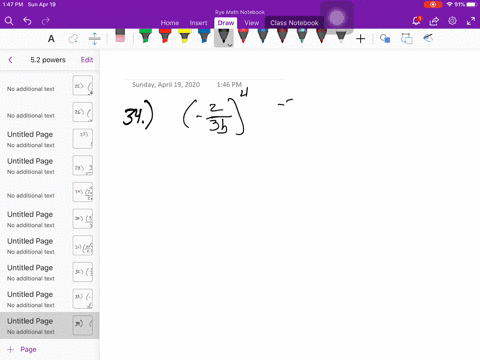
Task: Open the page with 26) thumbnail
Action: tap(50, 112)
